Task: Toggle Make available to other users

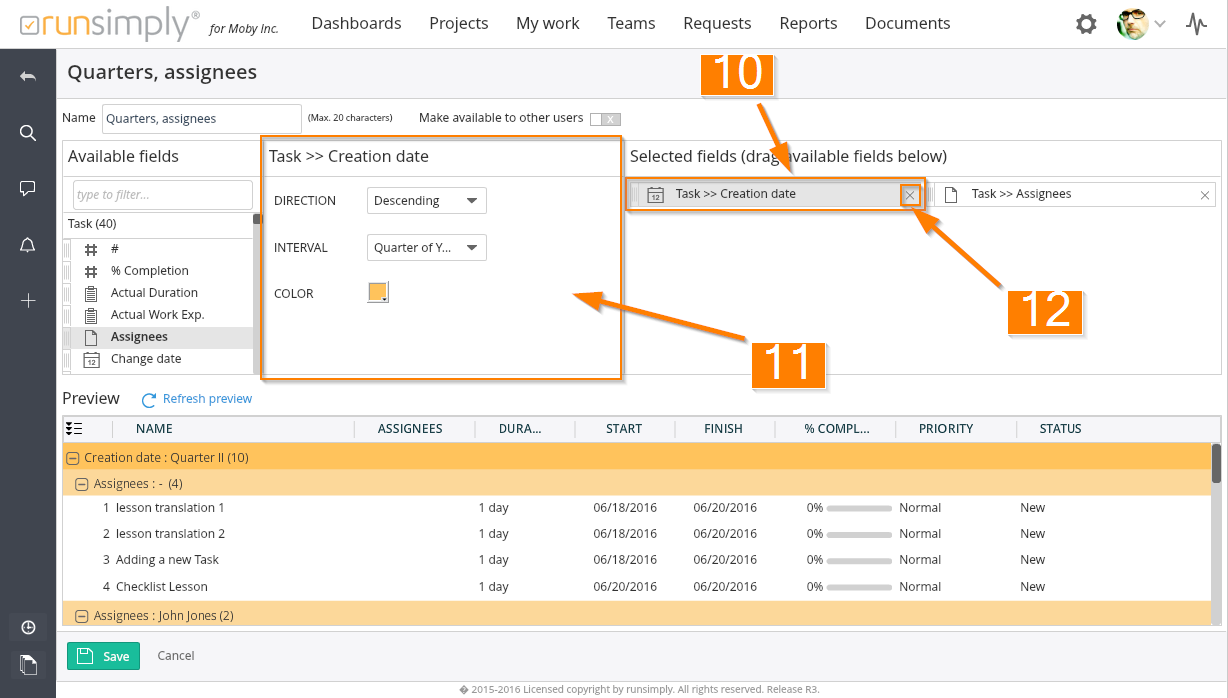Action: pos(605,119)
